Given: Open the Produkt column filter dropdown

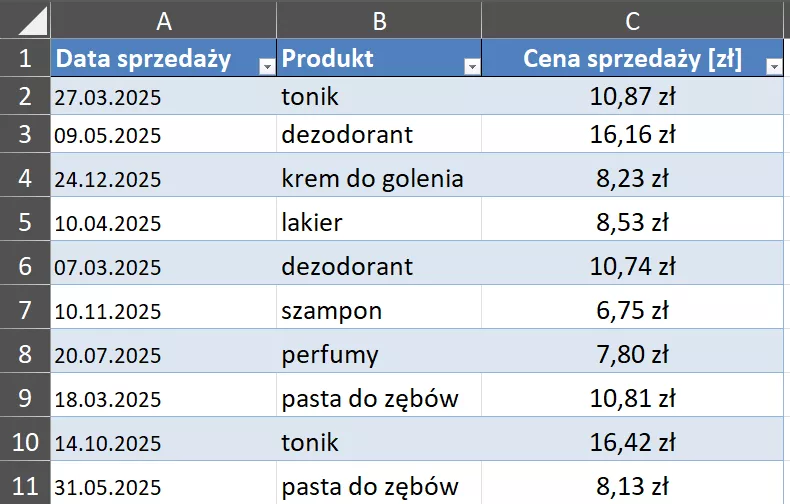Looking at the screenshot, I should (472, 66).
